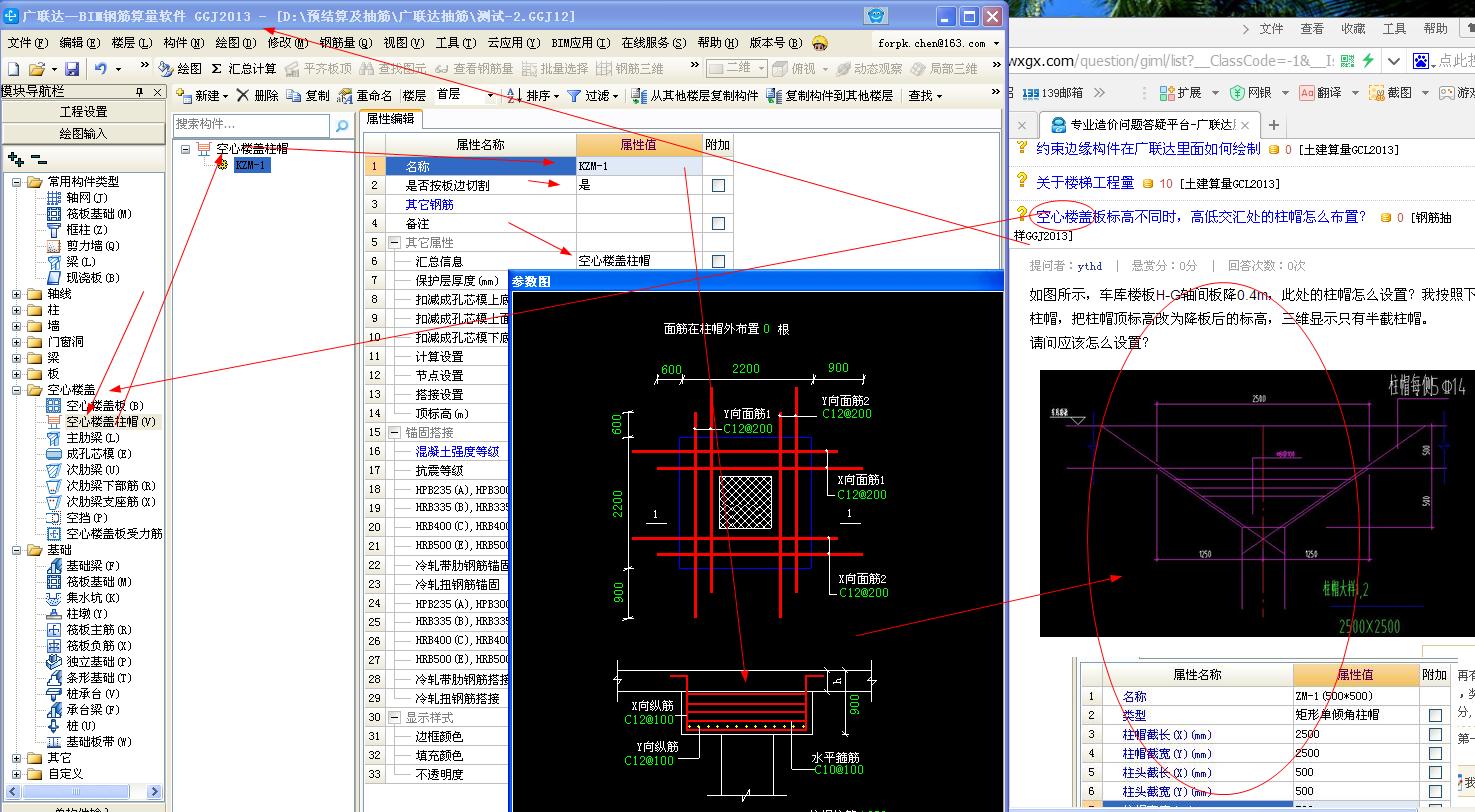Click the undo arrow icon

coord(101,69)
